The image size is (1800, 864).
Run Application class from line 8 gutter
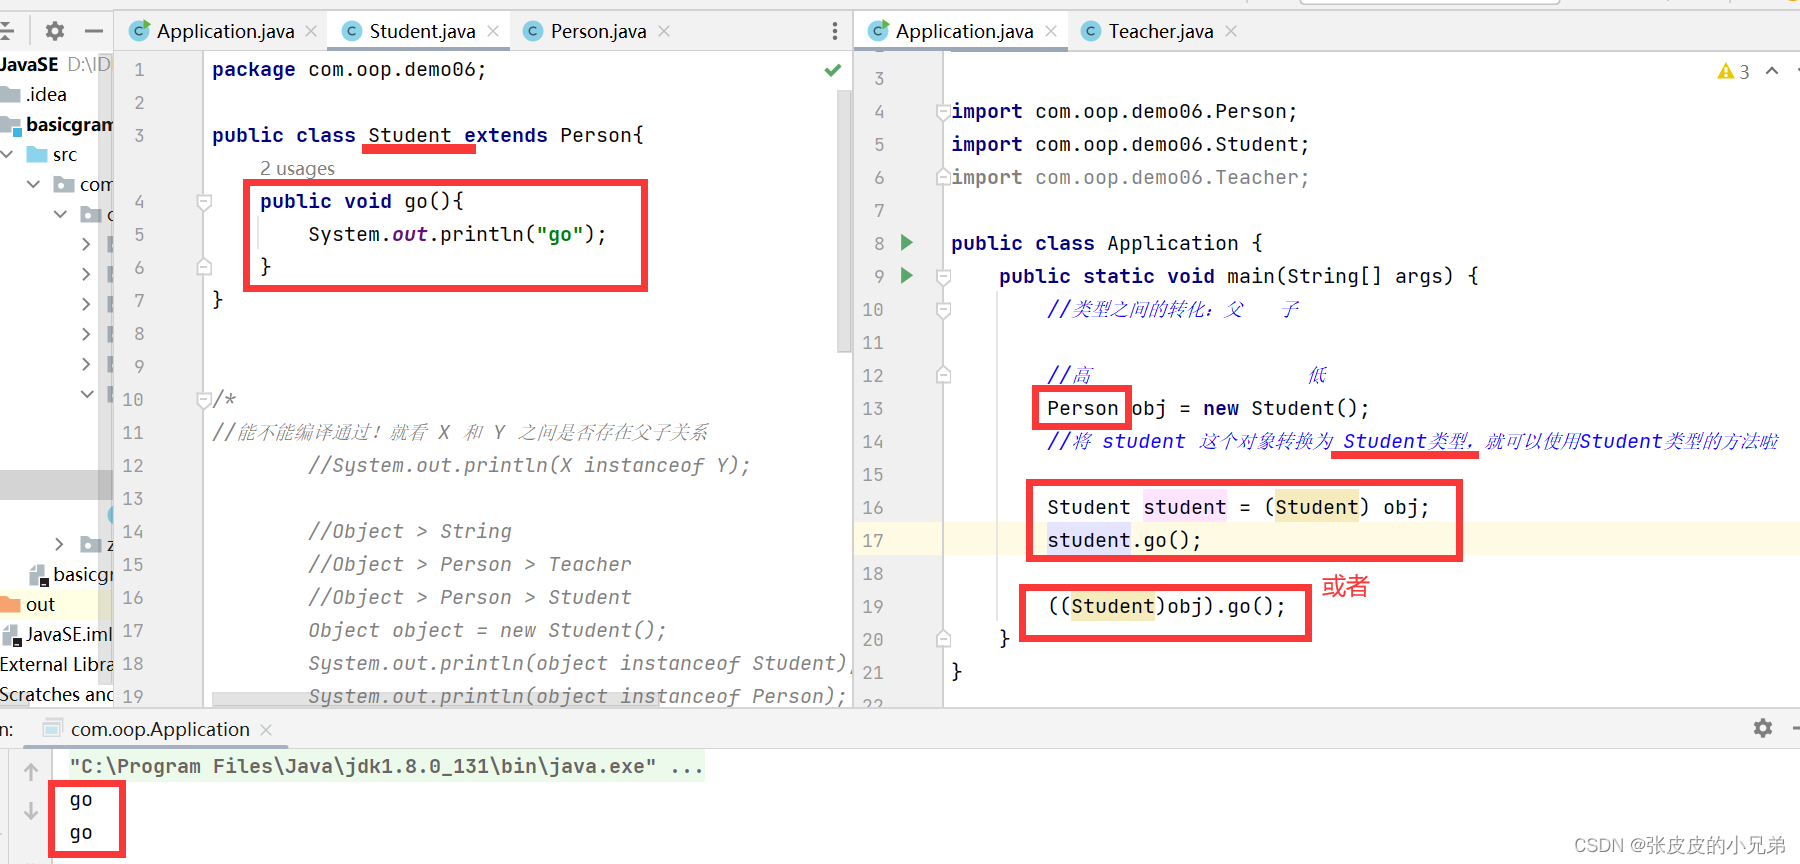[x=906, y=242]
